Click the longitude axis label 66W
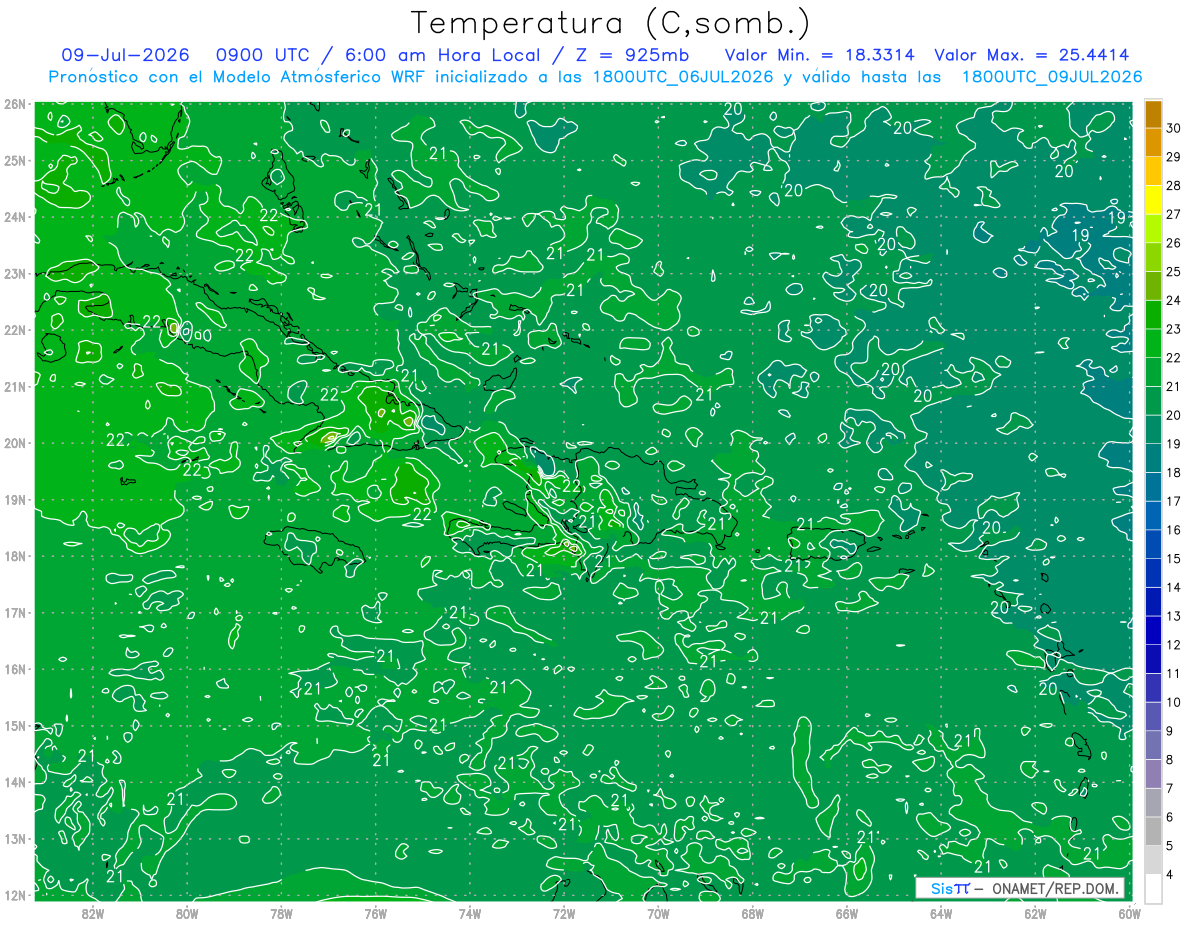The width and height of the screenshot is (1200, 927). [847, 912]
